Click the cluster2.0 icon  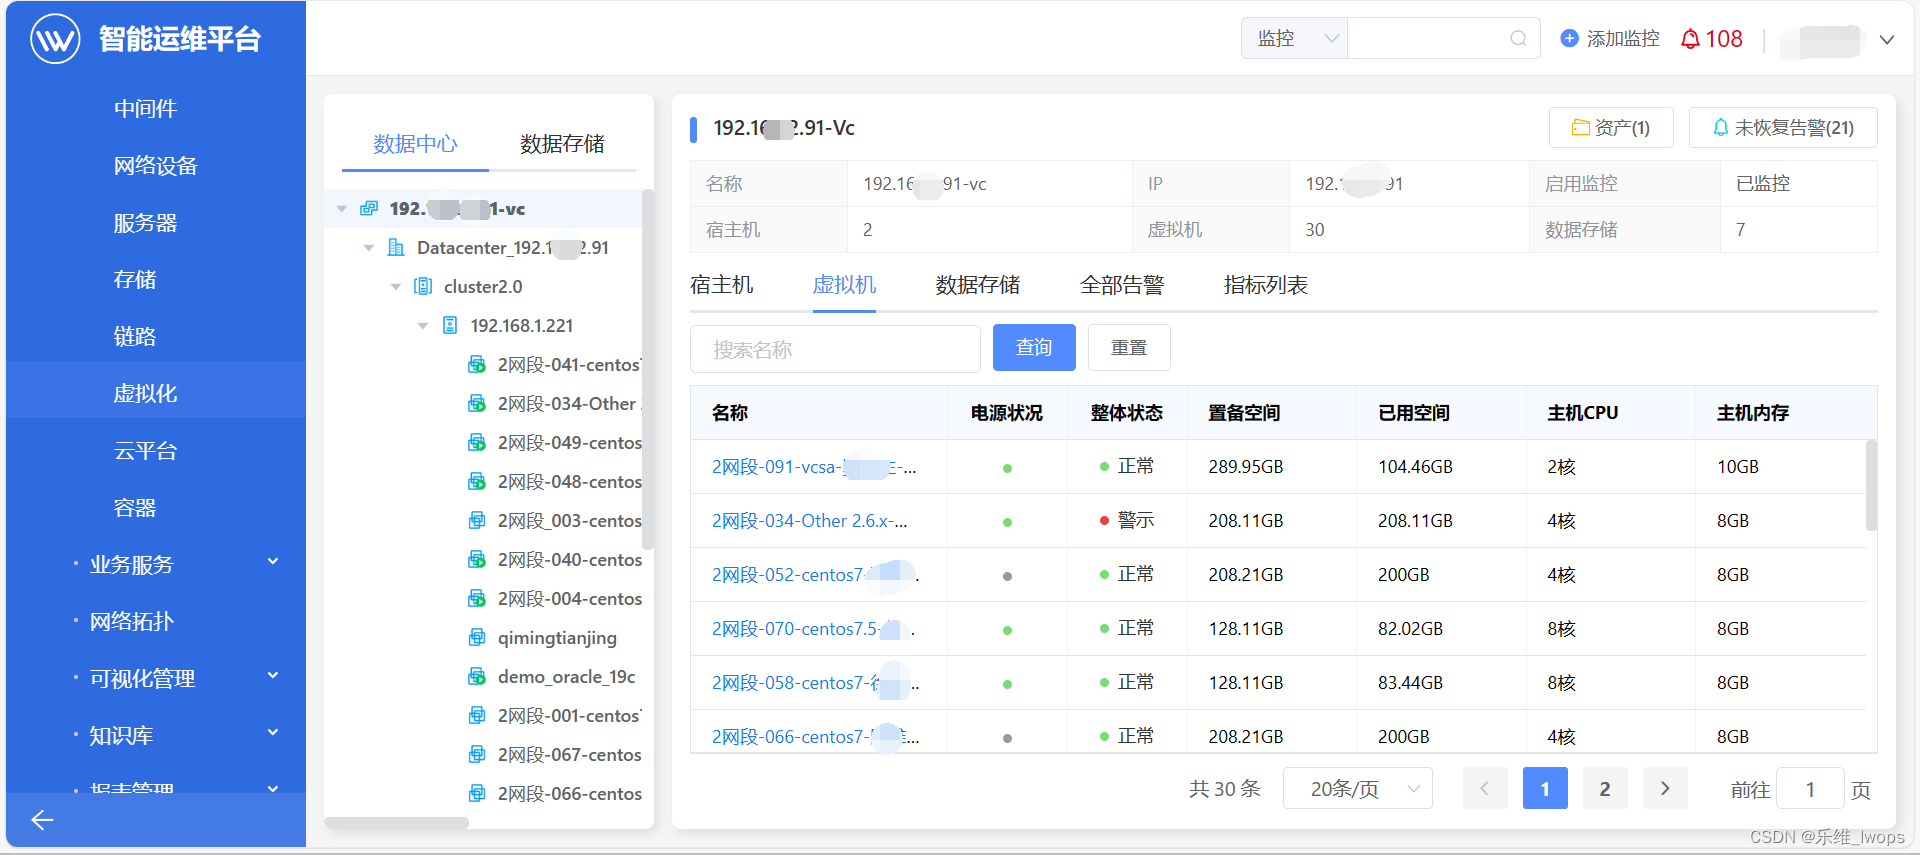pos(423,286)
